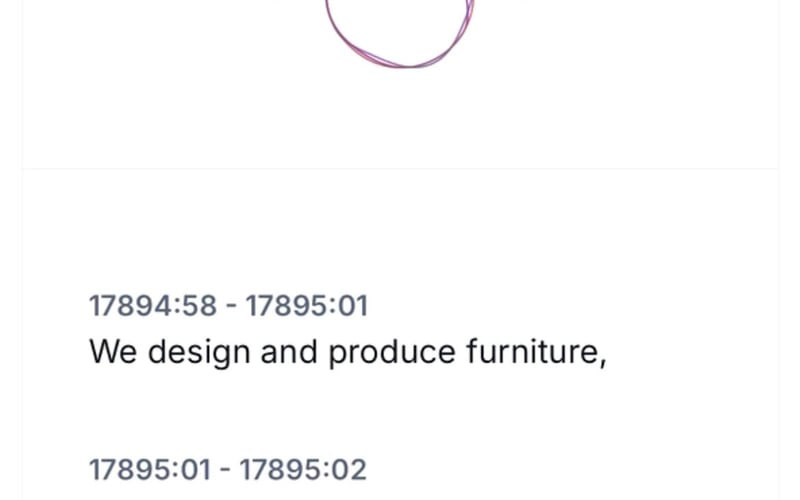Click the word 'and' in the transcript
Screen dimensions: 800x500
click(289, 351)
